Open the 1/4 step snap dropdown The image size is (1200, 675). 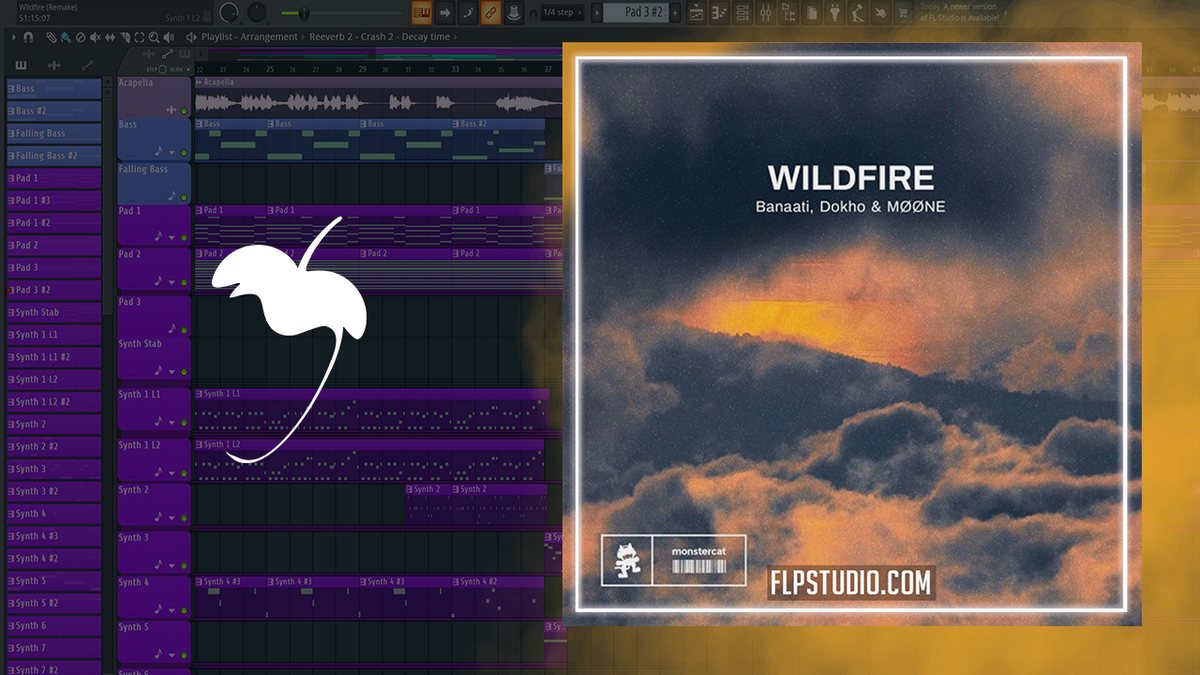pos(560,13)
